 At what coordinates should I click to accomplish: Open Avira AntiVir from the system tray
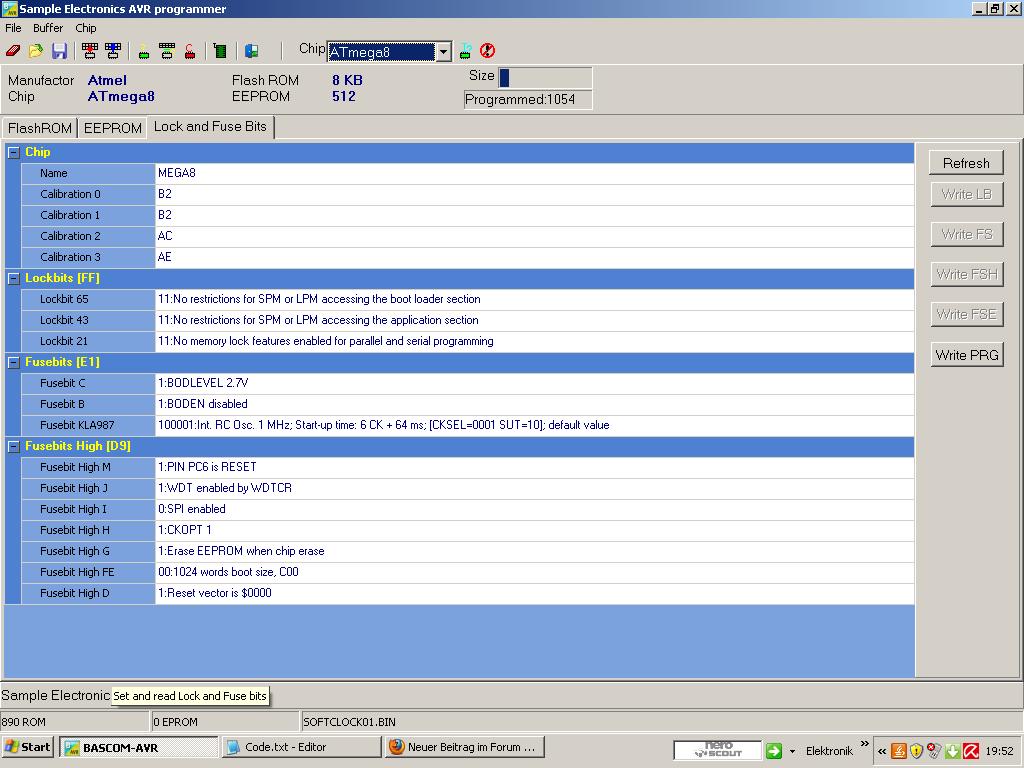tap(971, 750)
